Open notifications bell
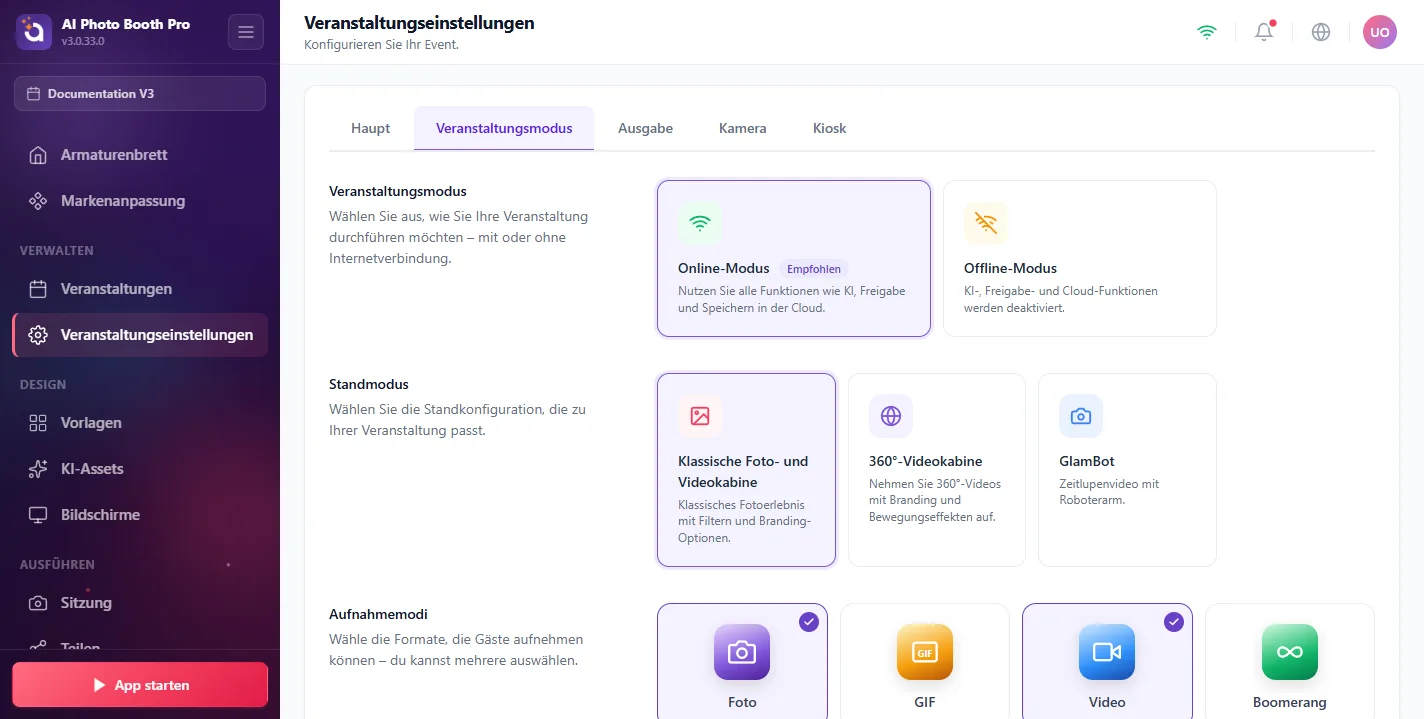Screen dimensions: 1424x719 (1264, 32)
